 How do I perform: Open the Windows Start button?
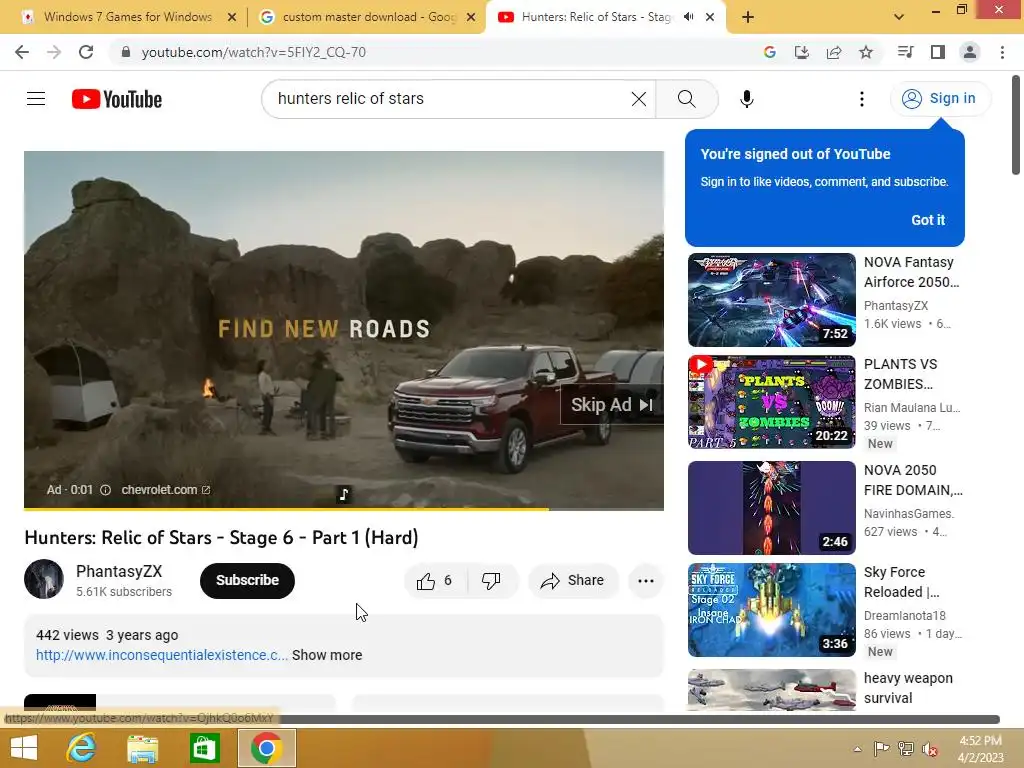coord(24,748)
